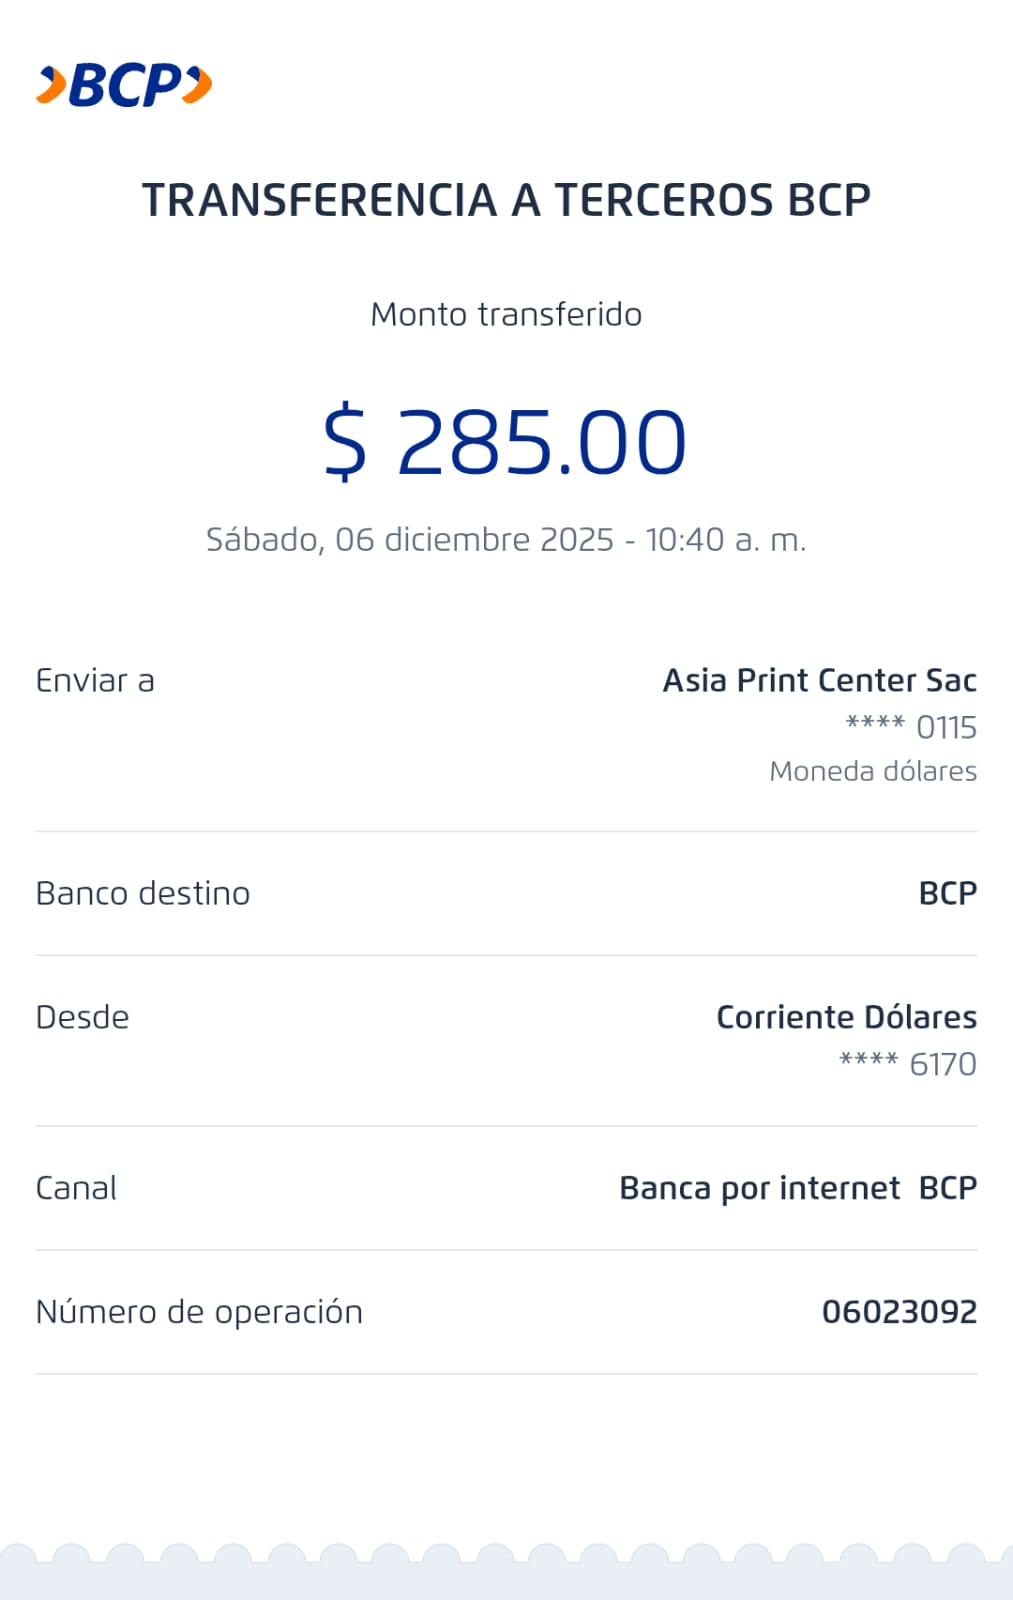Click the Número de operación label
The image size is (1013, 1600).
(199, 1312)
